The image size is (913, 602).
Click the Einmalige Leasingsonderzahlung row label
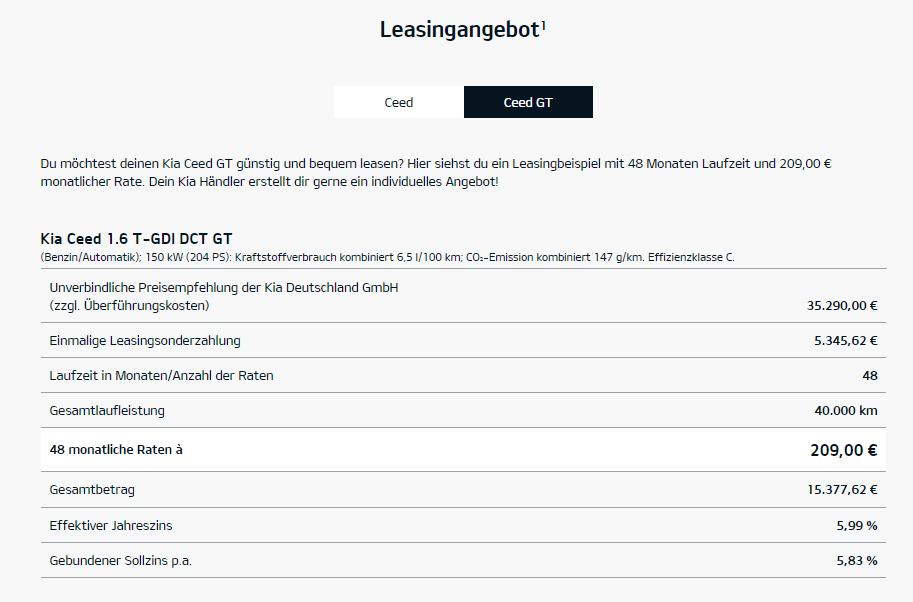[145, 340]
